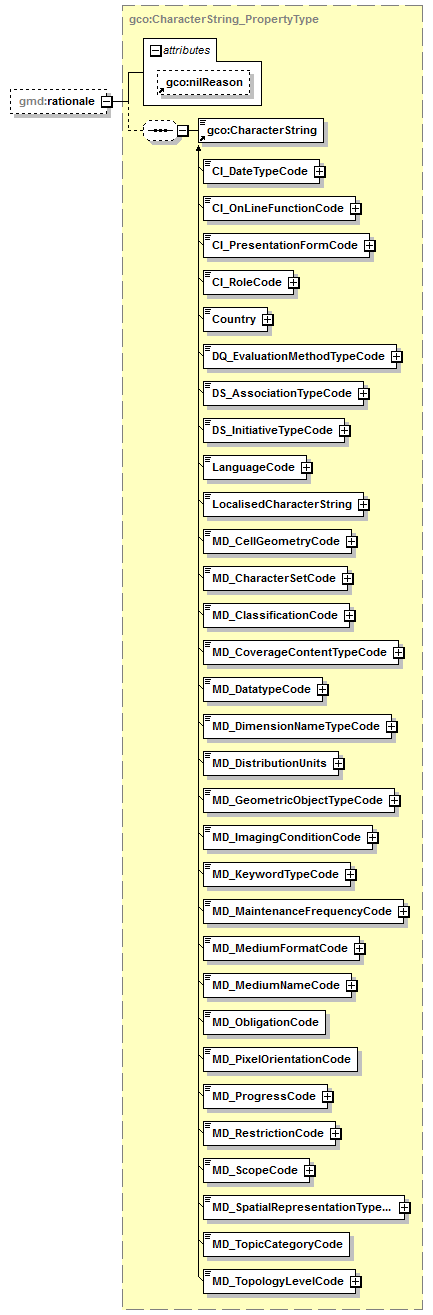
Task: Expand MD_CellGeometryCode plus box
Action: pyautogui.click(x=352, y=542)
